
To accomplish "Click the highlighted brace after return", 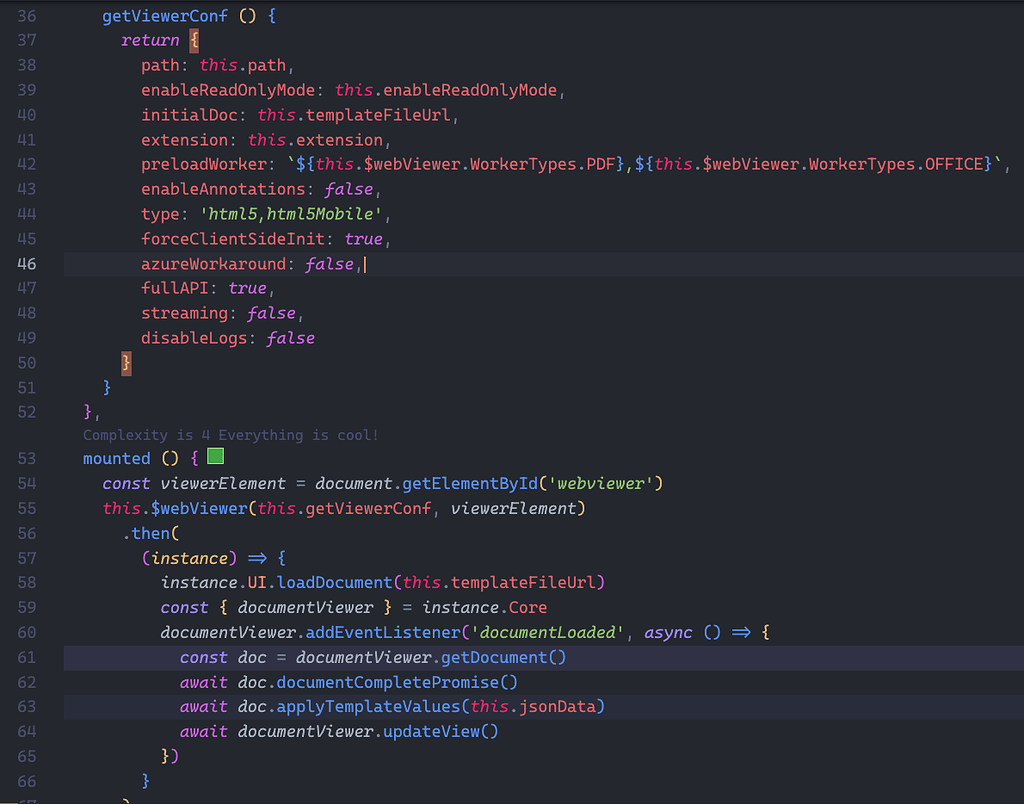I will pyautogui.click(x=193, y=40).
